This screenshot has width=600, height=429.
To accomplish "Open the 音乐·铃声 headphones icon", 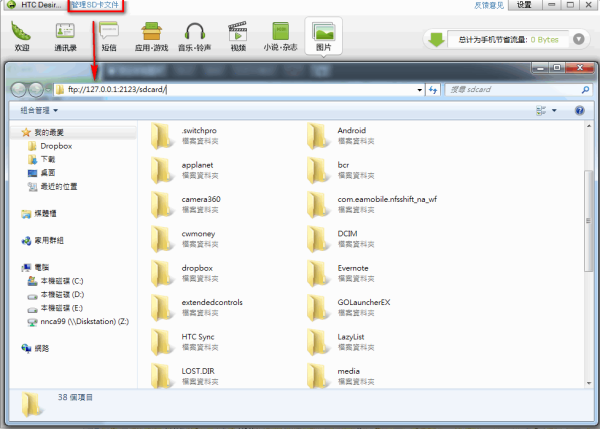I will pyautogui.click(x=195, y=31).
